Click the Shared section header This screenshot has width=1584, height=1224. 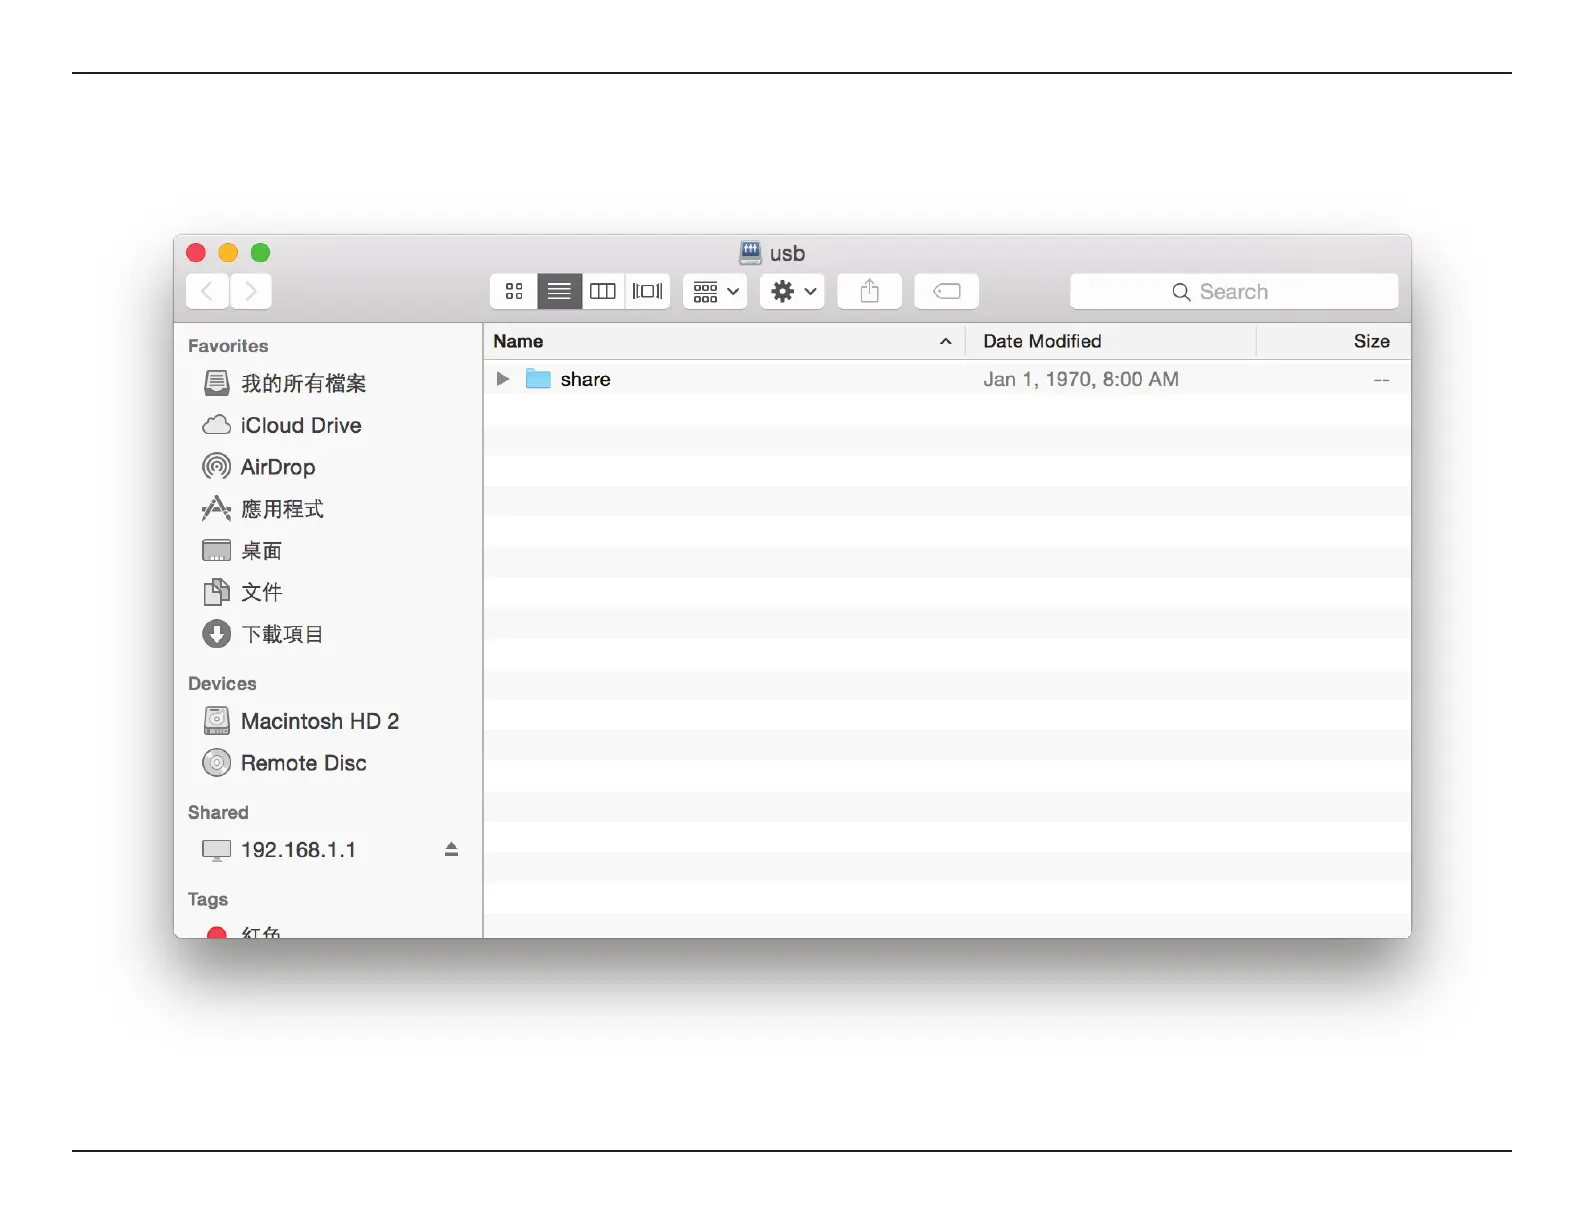(218, 813)
